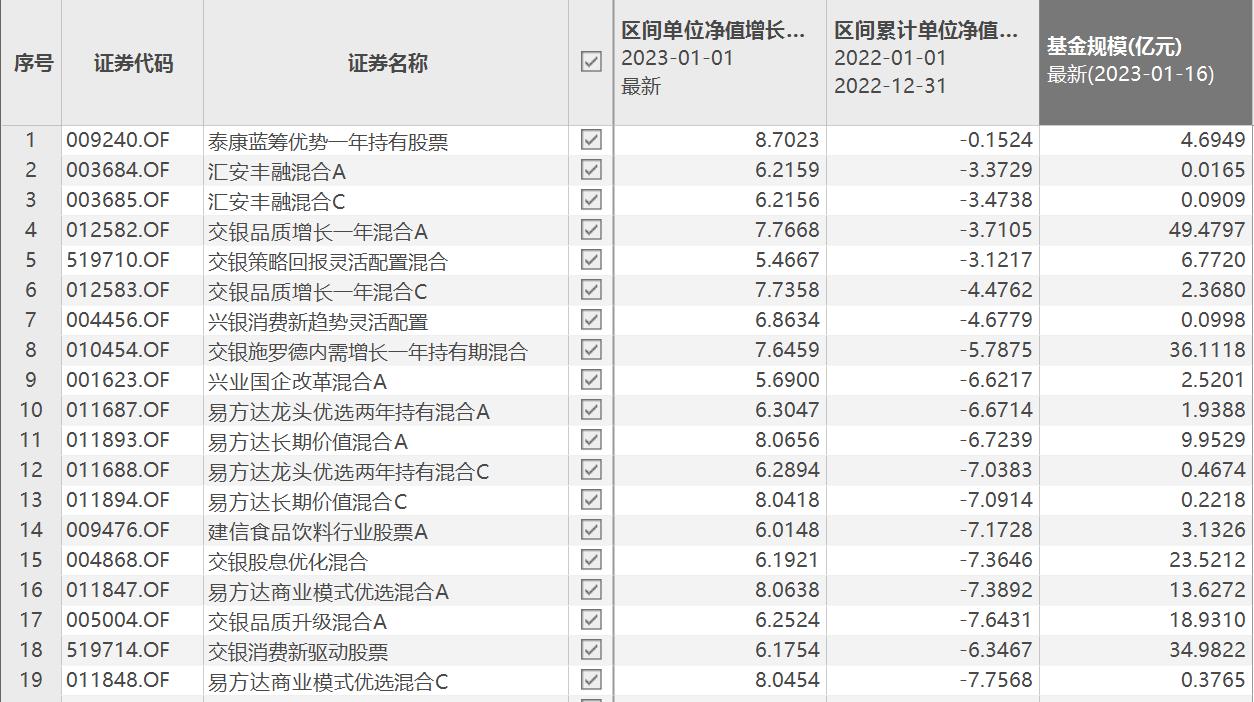Select security code 519714.OF
The image size is (1254, 702).
point(118,650)
